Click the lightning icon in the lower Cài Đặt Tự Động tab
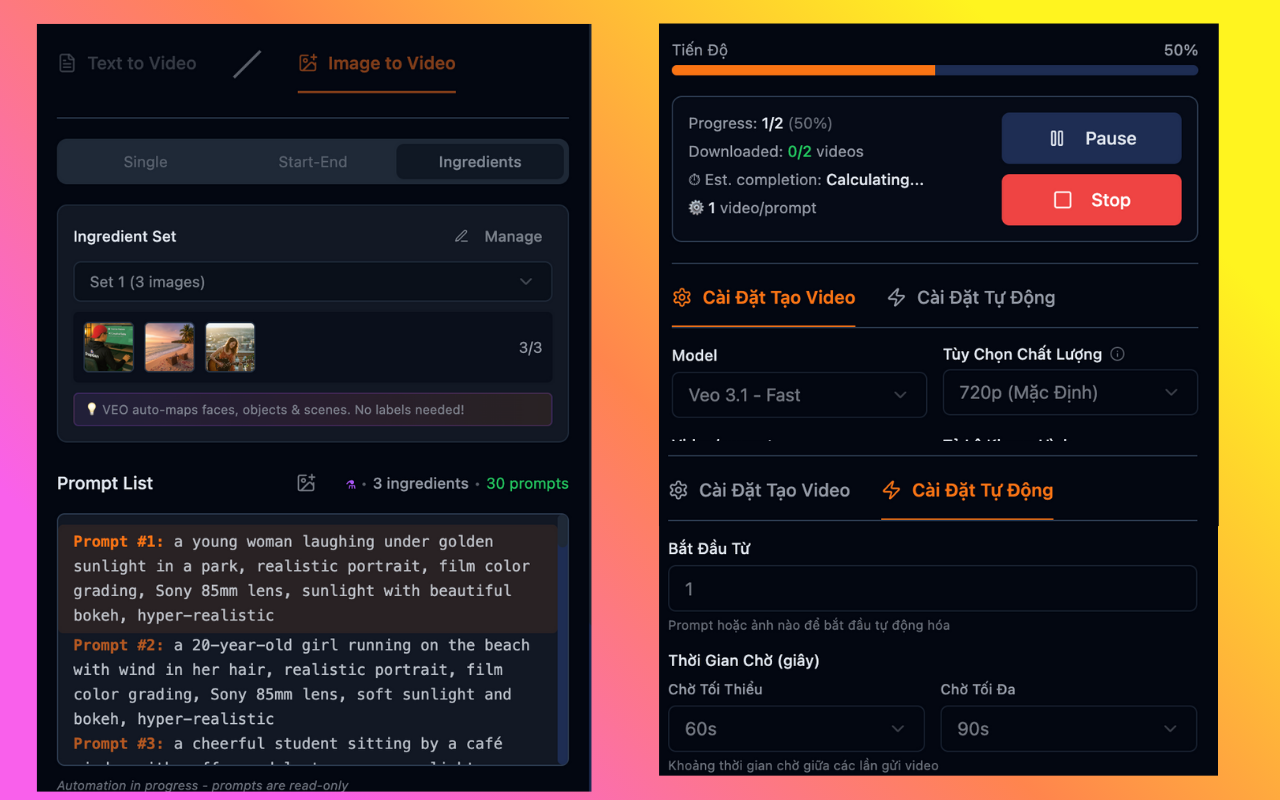The image size is (1280, 800). (891, 491)
